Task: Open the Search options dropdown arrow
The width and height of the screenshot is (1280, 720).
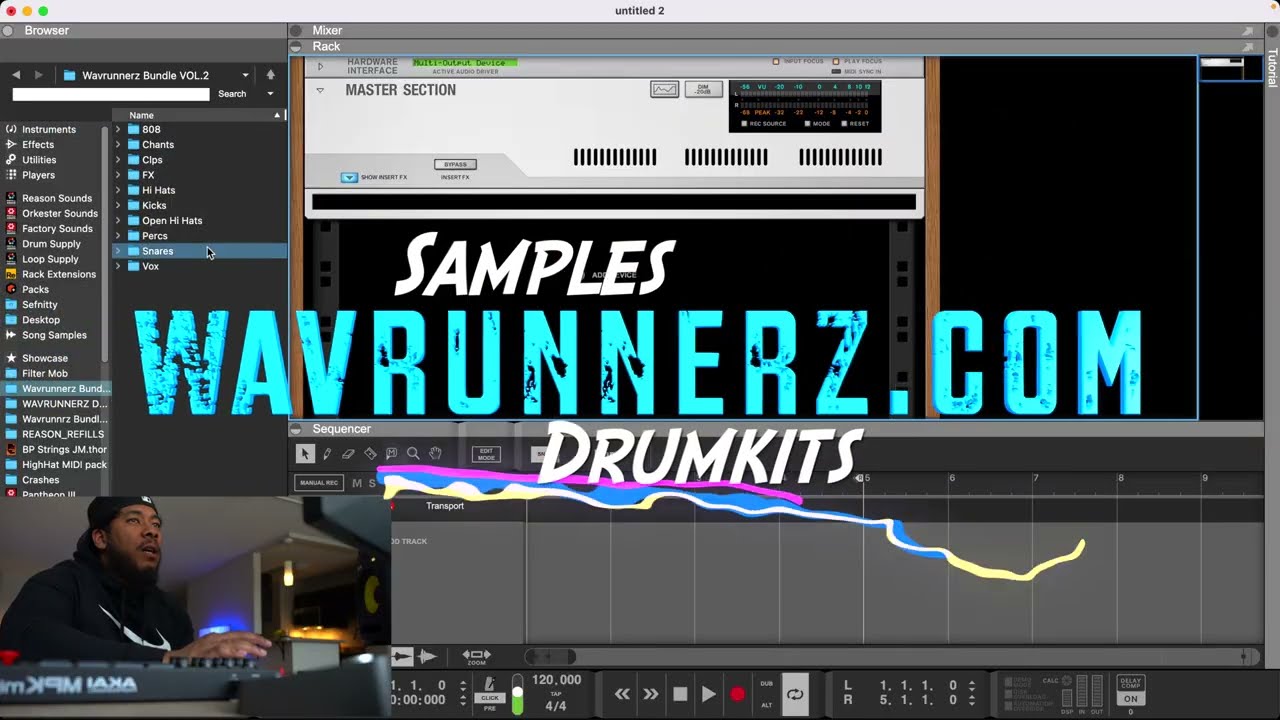Action: [x=270, y=94]
